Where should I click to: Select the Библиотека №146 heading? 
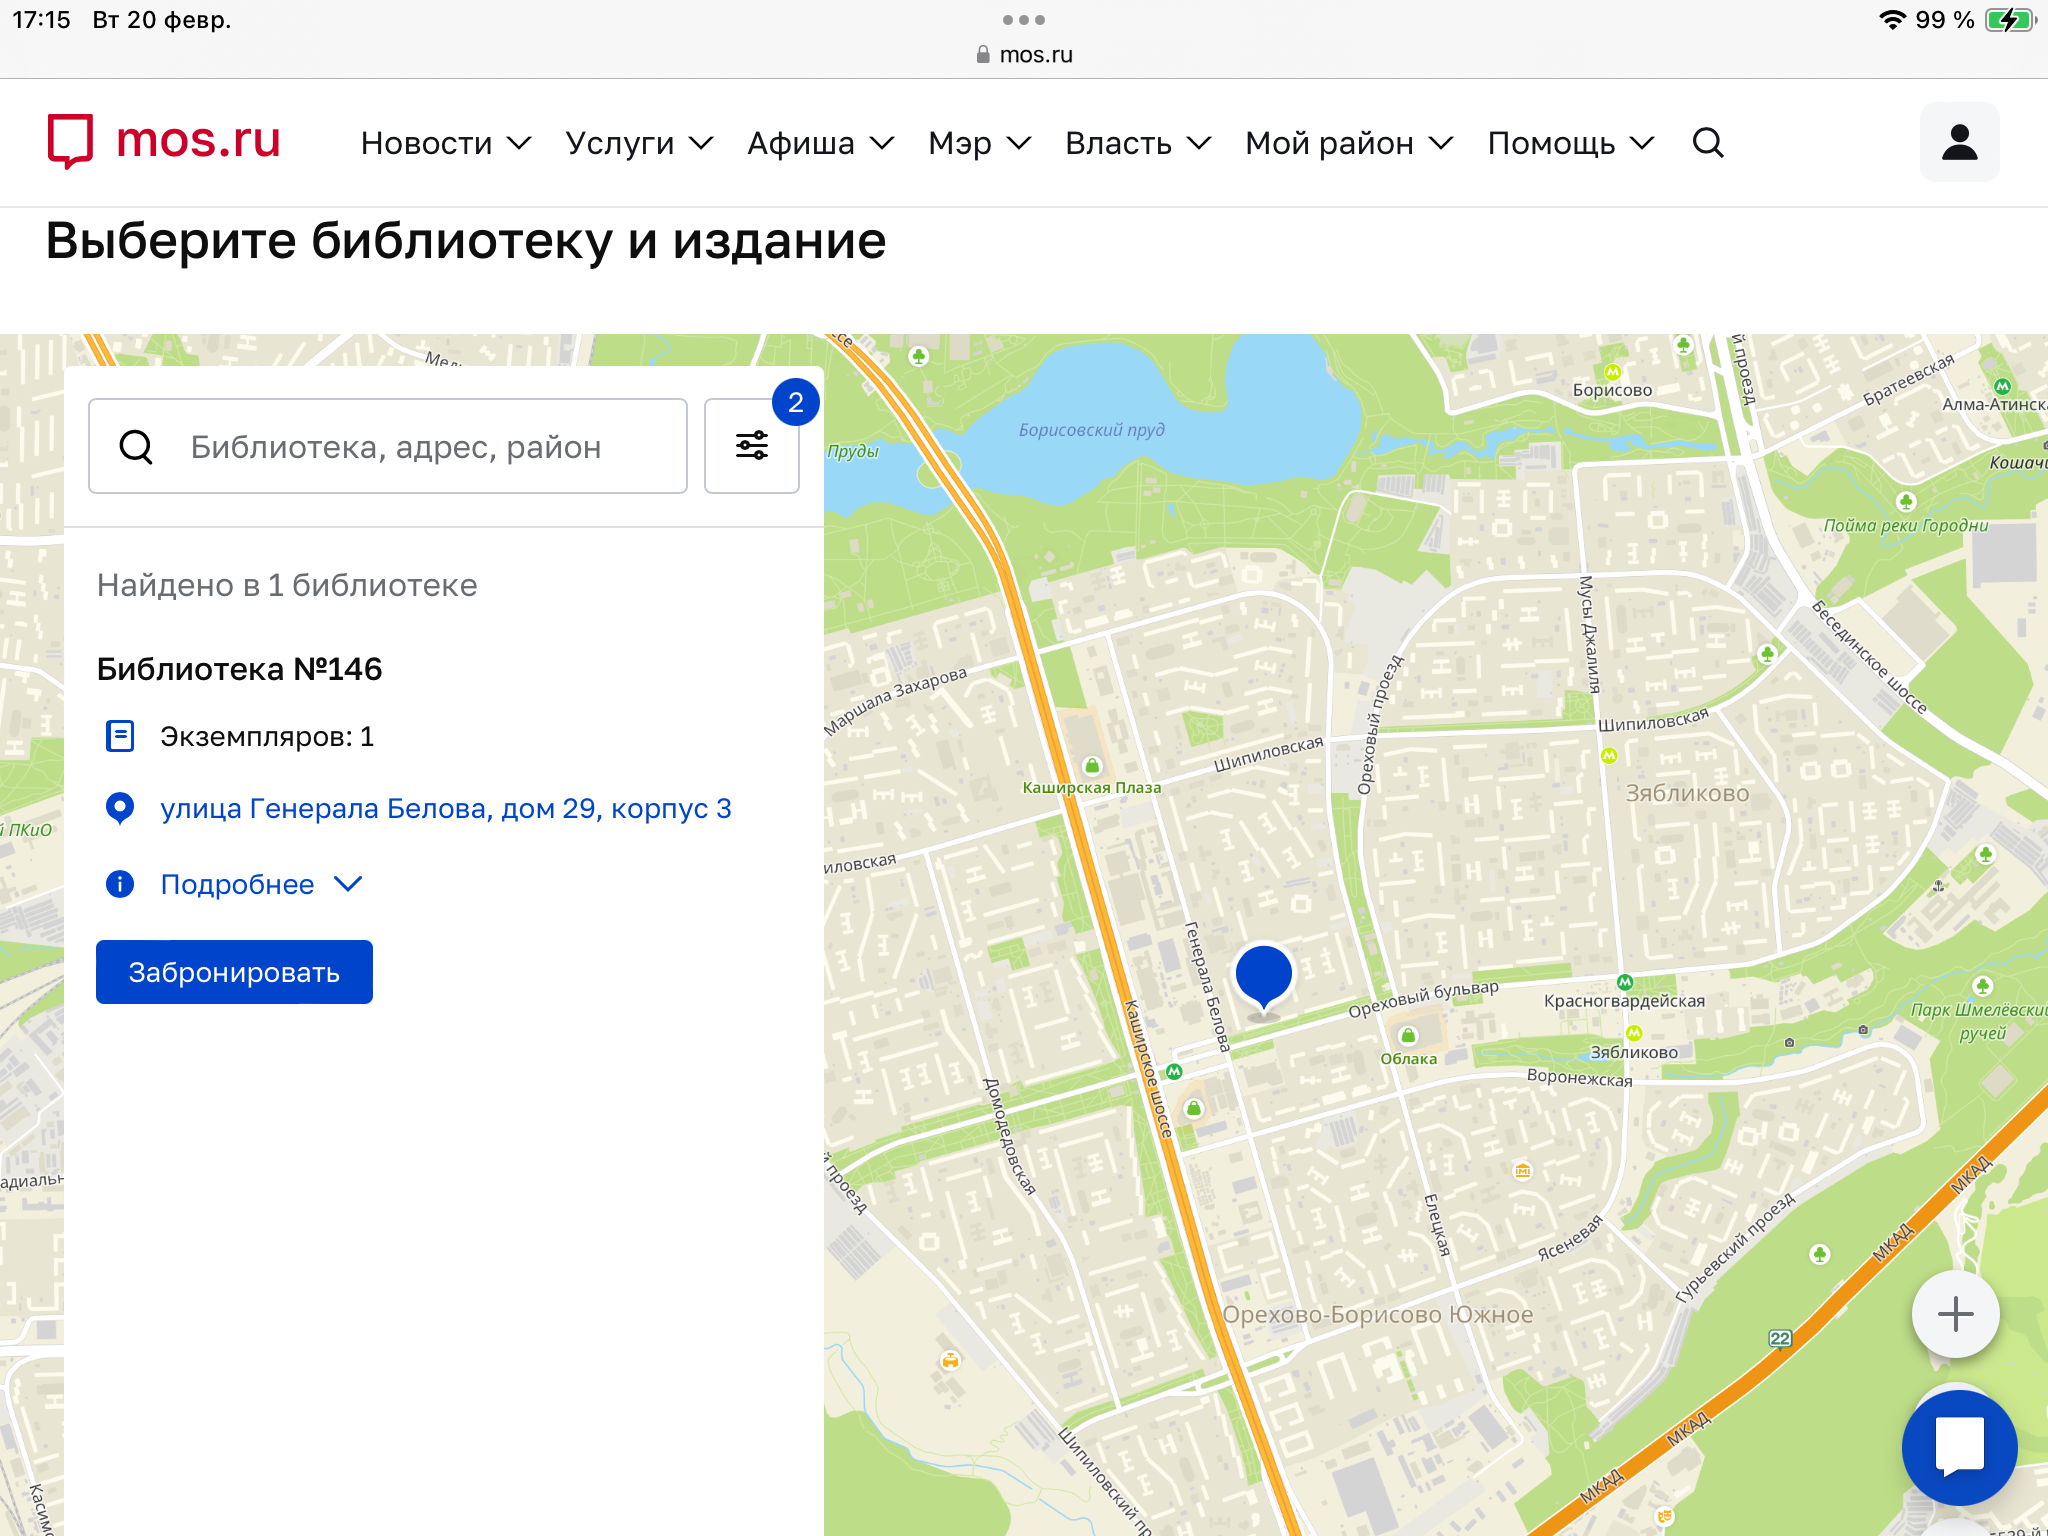(239, 669)
